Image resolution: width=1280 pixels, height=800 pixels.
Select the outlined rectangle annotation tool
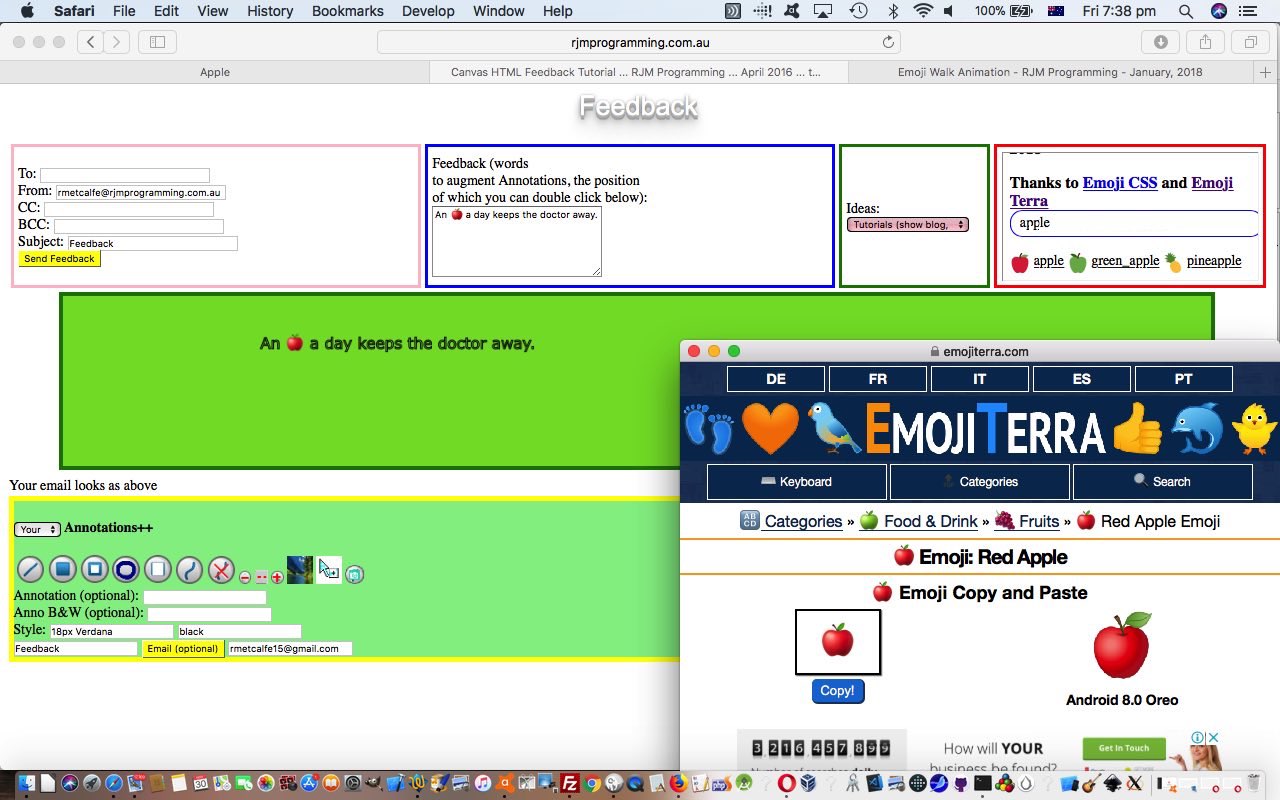95,570
